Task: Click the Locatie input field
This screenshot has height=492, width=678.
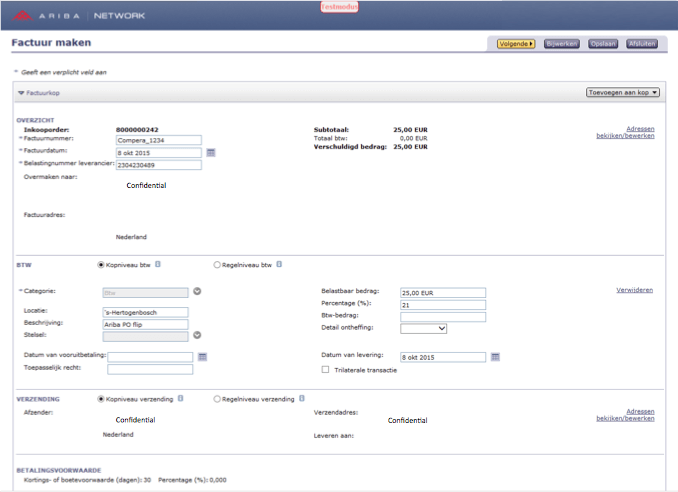Action: pyautogui.click(x=145, y=312)
